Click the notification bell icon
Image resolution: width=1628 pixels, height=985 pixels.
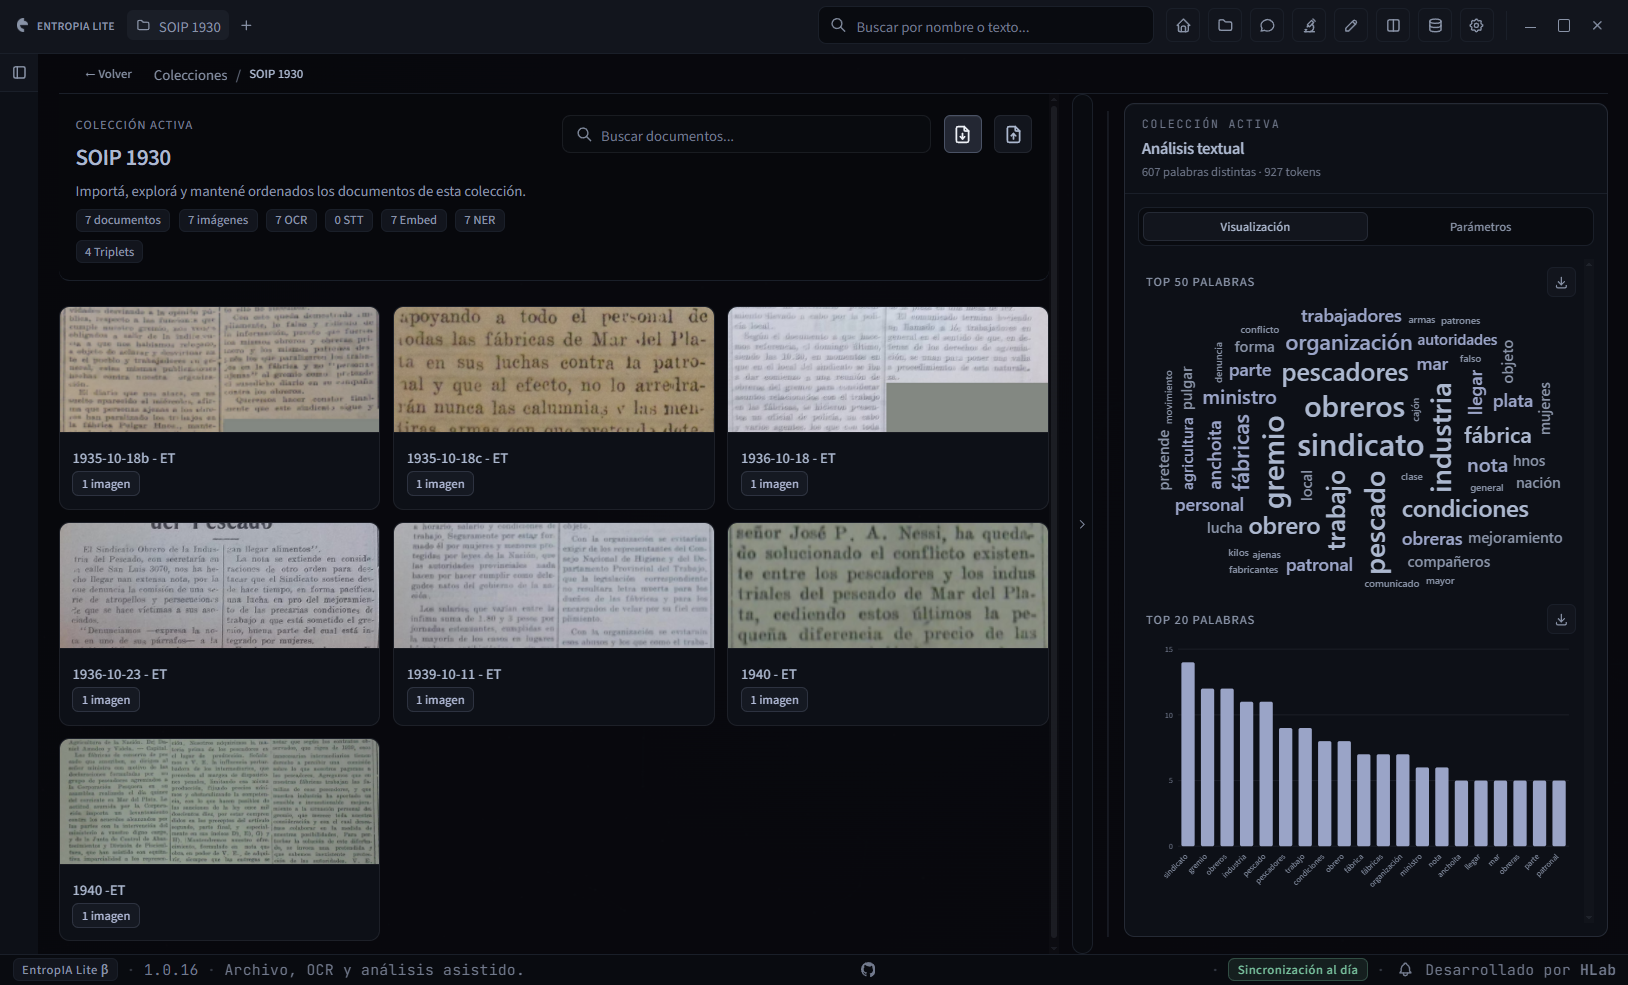(1405, 970)
